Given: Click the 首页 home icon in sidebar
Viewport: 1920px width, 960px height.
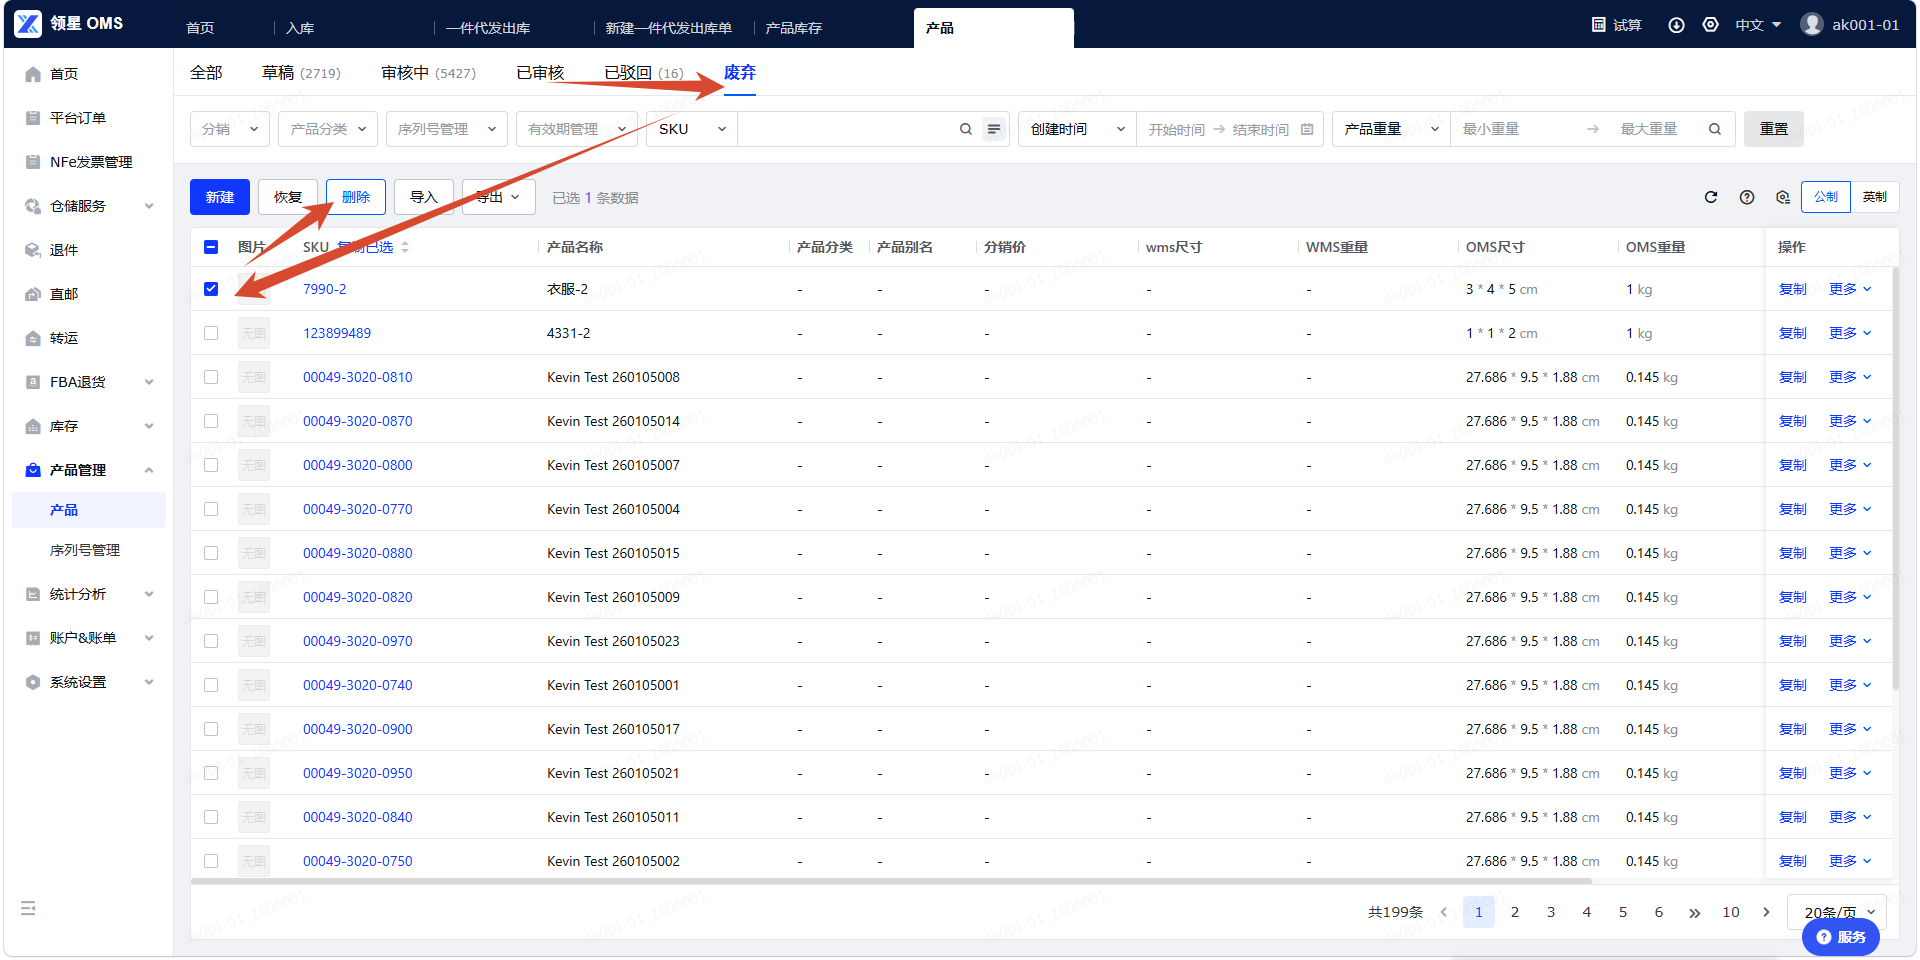Looking at the screenshot, I should coord(33,74).
